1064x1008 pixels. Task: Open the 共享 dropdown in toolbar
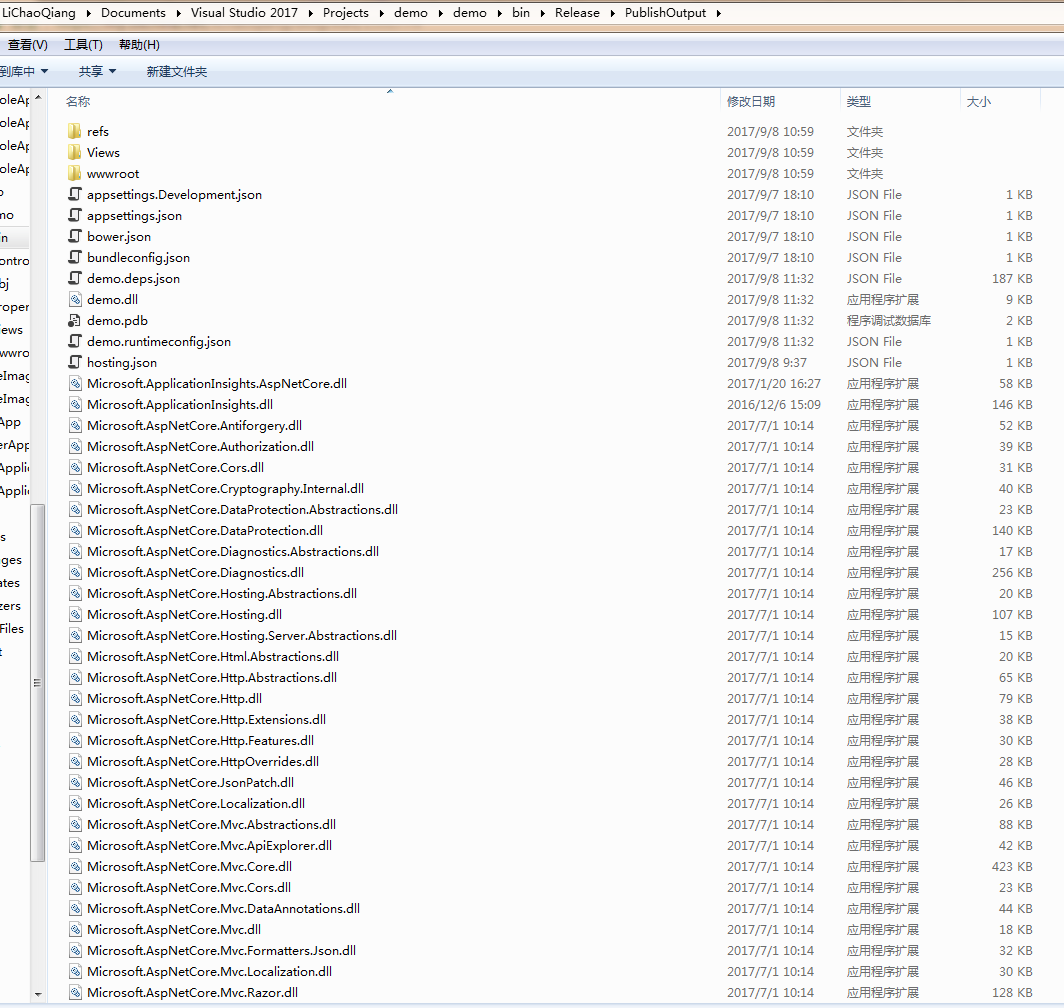97,71
